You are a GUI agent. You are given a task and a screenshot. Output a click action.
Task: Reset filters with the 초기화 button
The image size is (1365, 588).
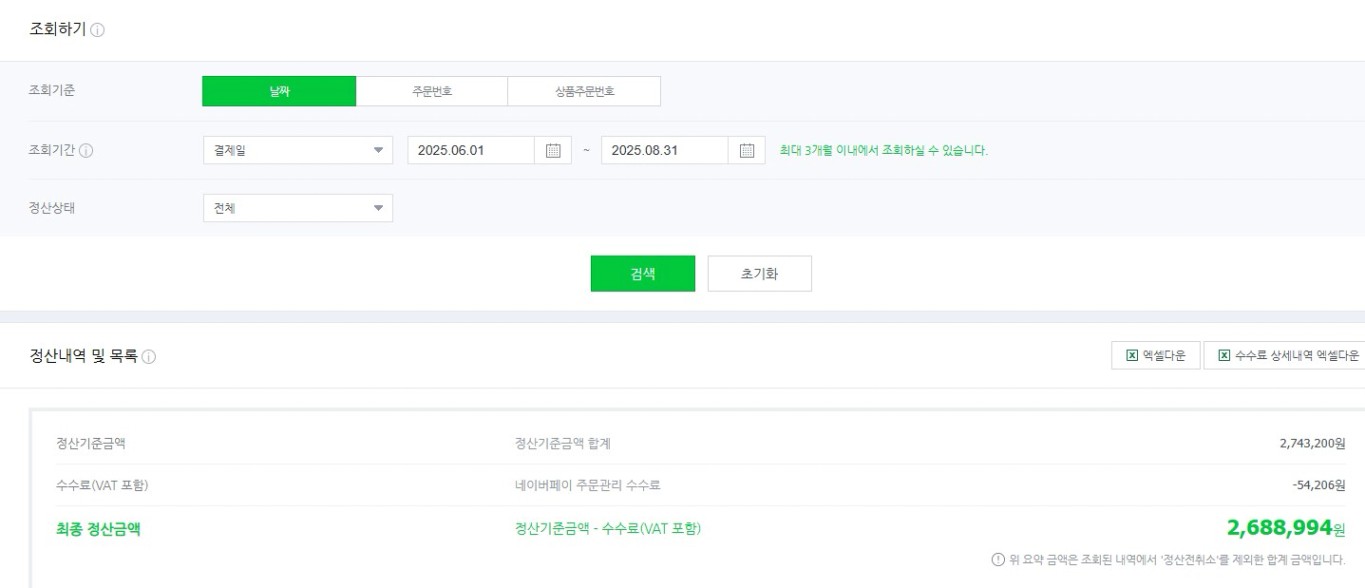(x=759, y=274)
